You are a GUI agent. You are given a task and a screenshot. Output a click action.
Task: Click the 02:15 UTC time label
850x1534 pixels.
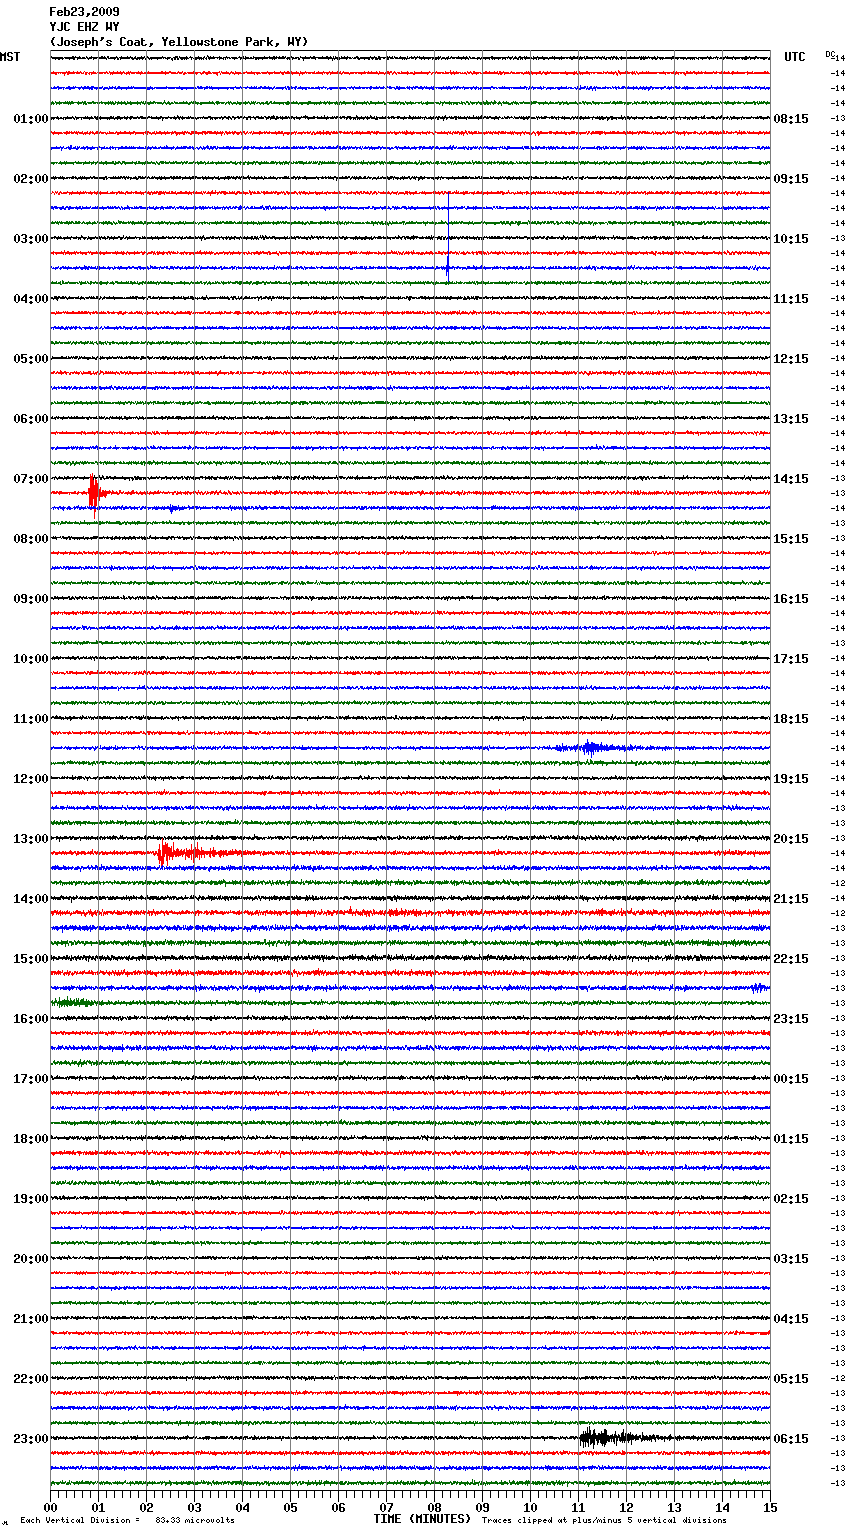[x=791, y=1199]
